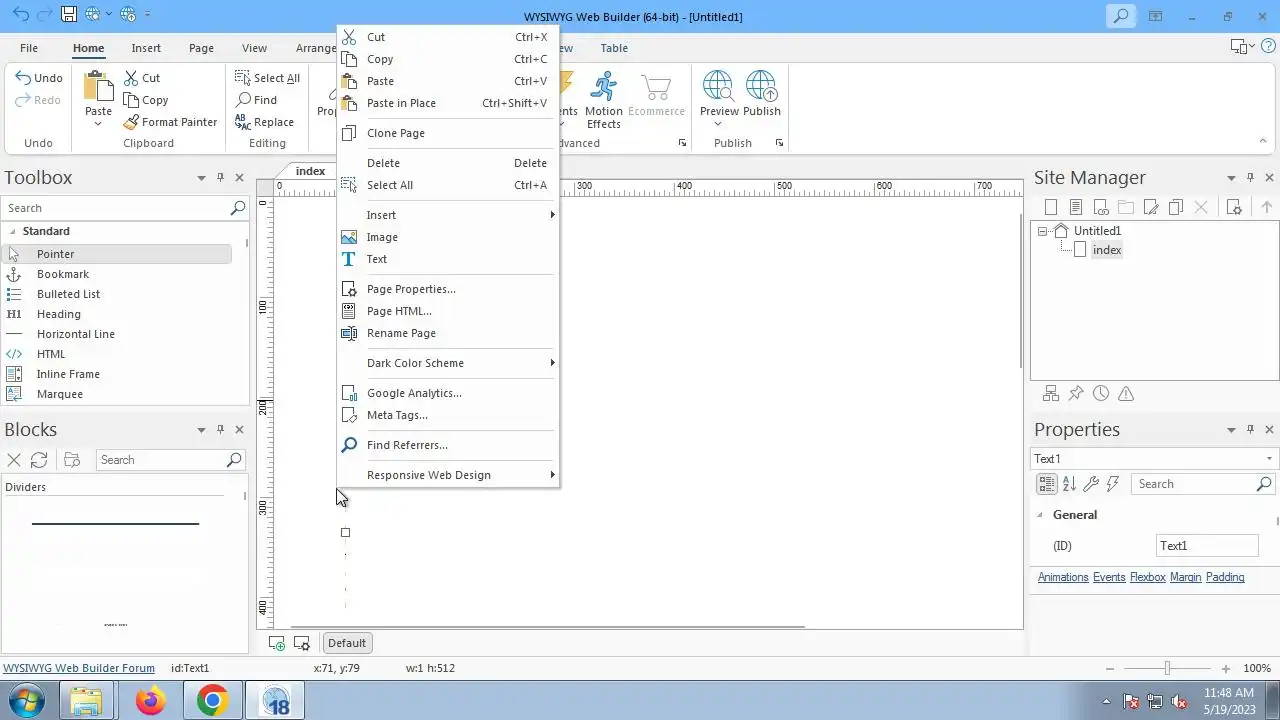Open page properties gear icon in Site Manager
The image size is (1280, 720).
(x=1234, y=207)
